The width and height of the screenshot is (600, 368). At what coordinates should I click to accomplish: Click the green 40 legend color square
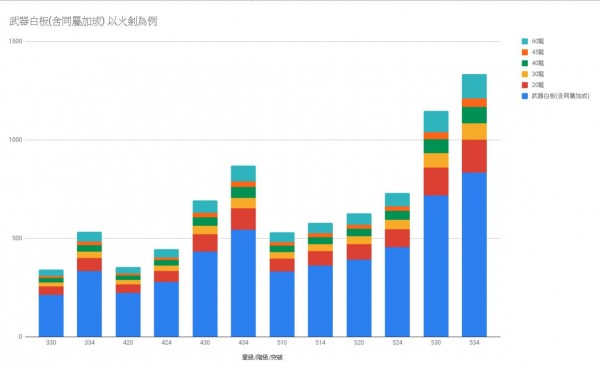[525, 63]
